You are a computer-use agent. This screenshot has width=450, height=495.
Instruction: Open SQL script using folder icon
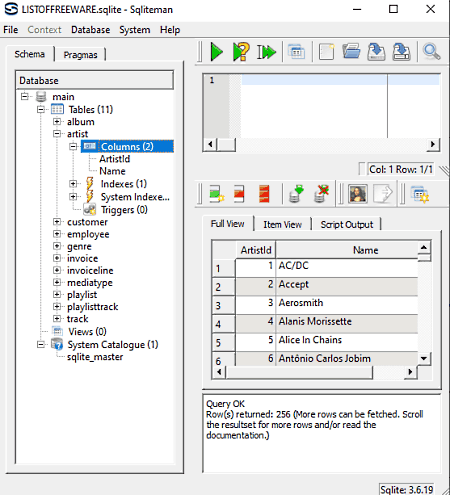pyautogui.click(x=351, y=52)
